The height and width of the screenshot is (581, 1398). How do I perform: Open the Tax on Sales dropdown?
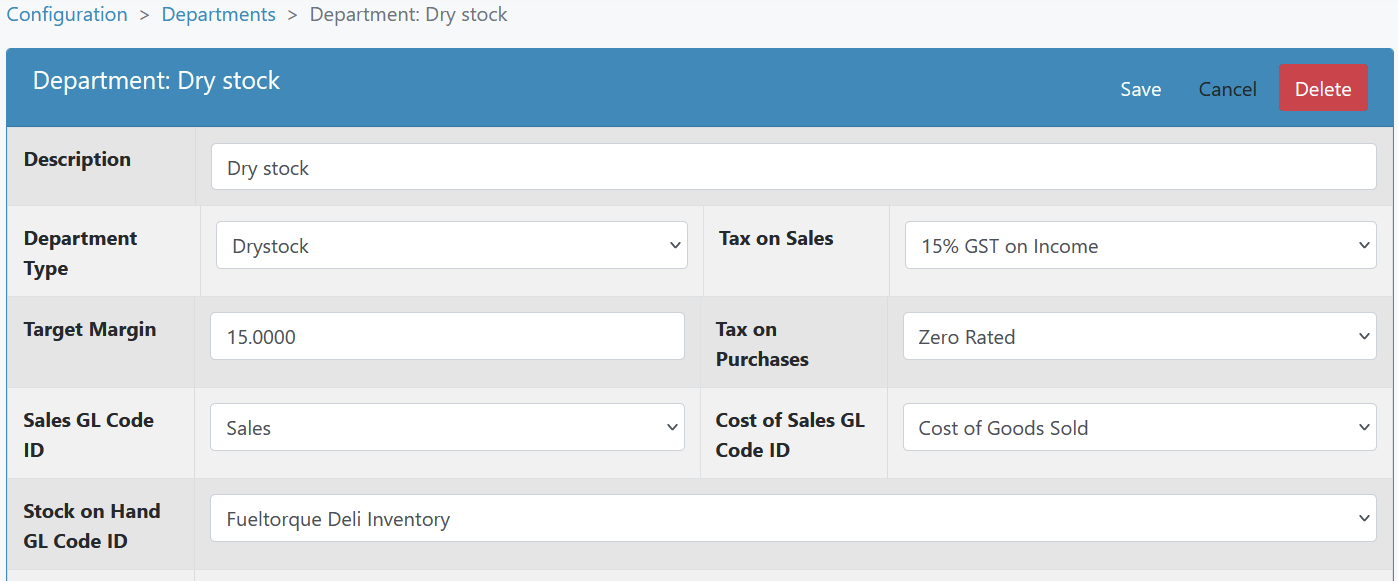[x=1141, y=245]
